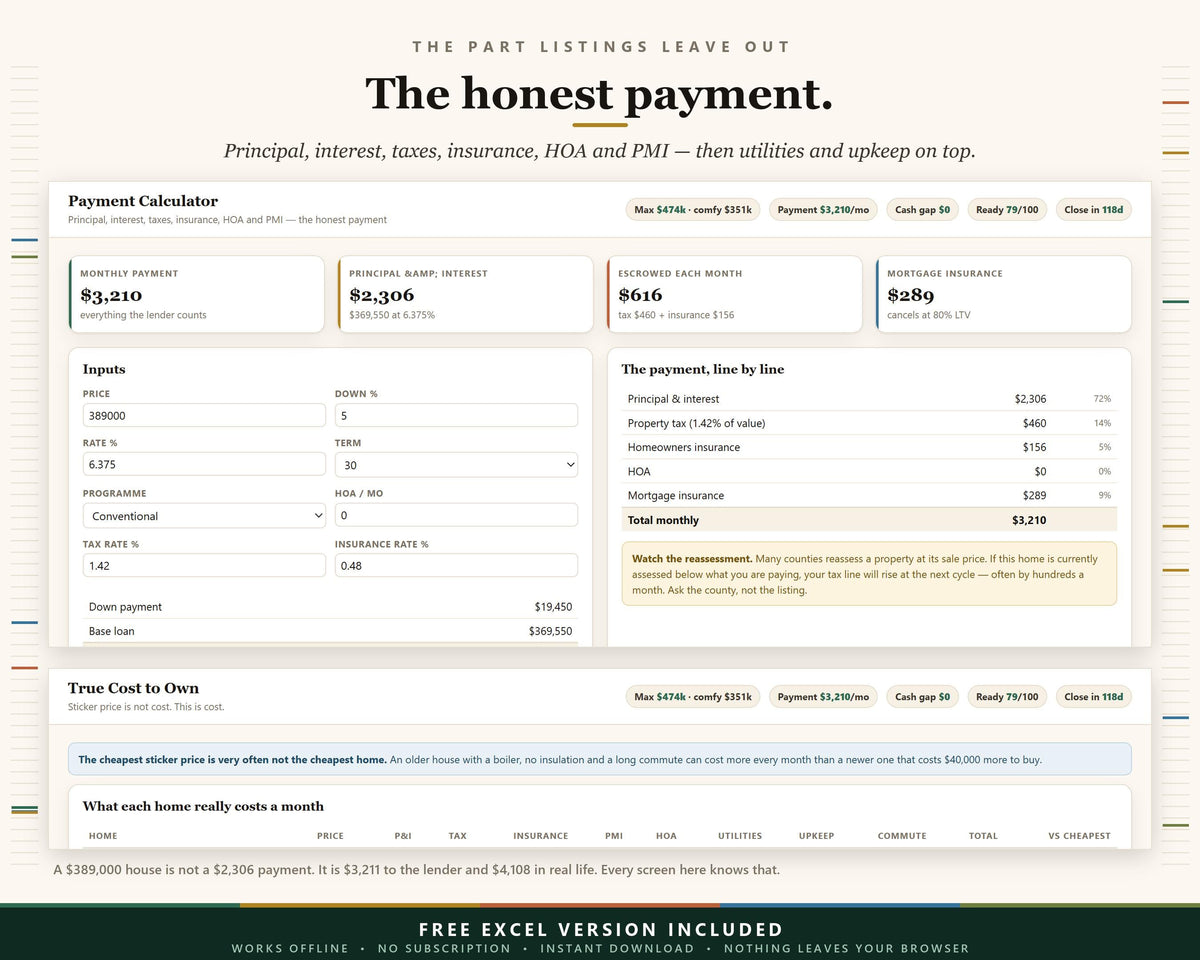Click True Cost to Own 'Ready 79/100' pill
Viewport: 1200px width, 960px height.
tap(1007, 697)
